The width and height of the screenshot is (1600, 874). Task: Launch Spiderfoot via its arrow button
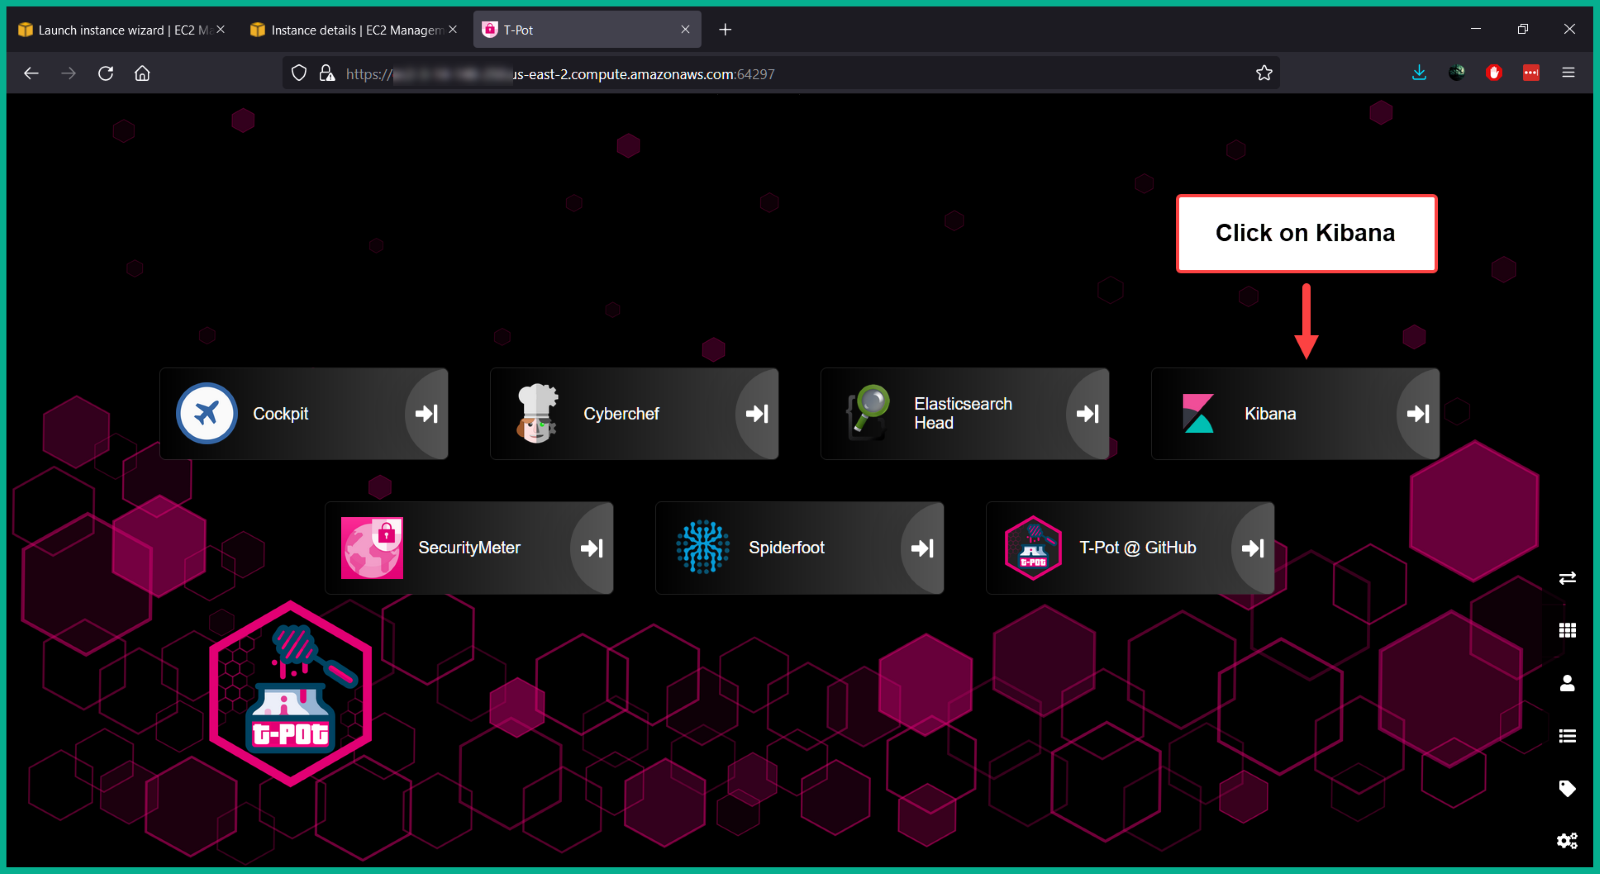[x=922, y=548]
